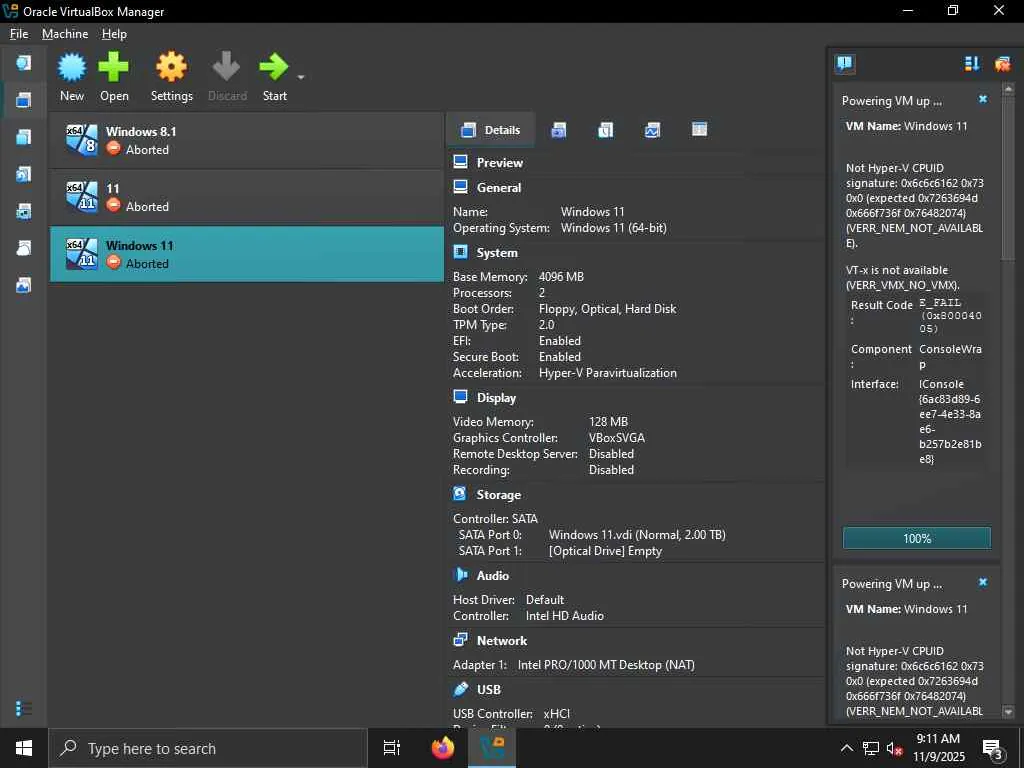Start the selected Windows 11 VM

[x=274, y=76]
